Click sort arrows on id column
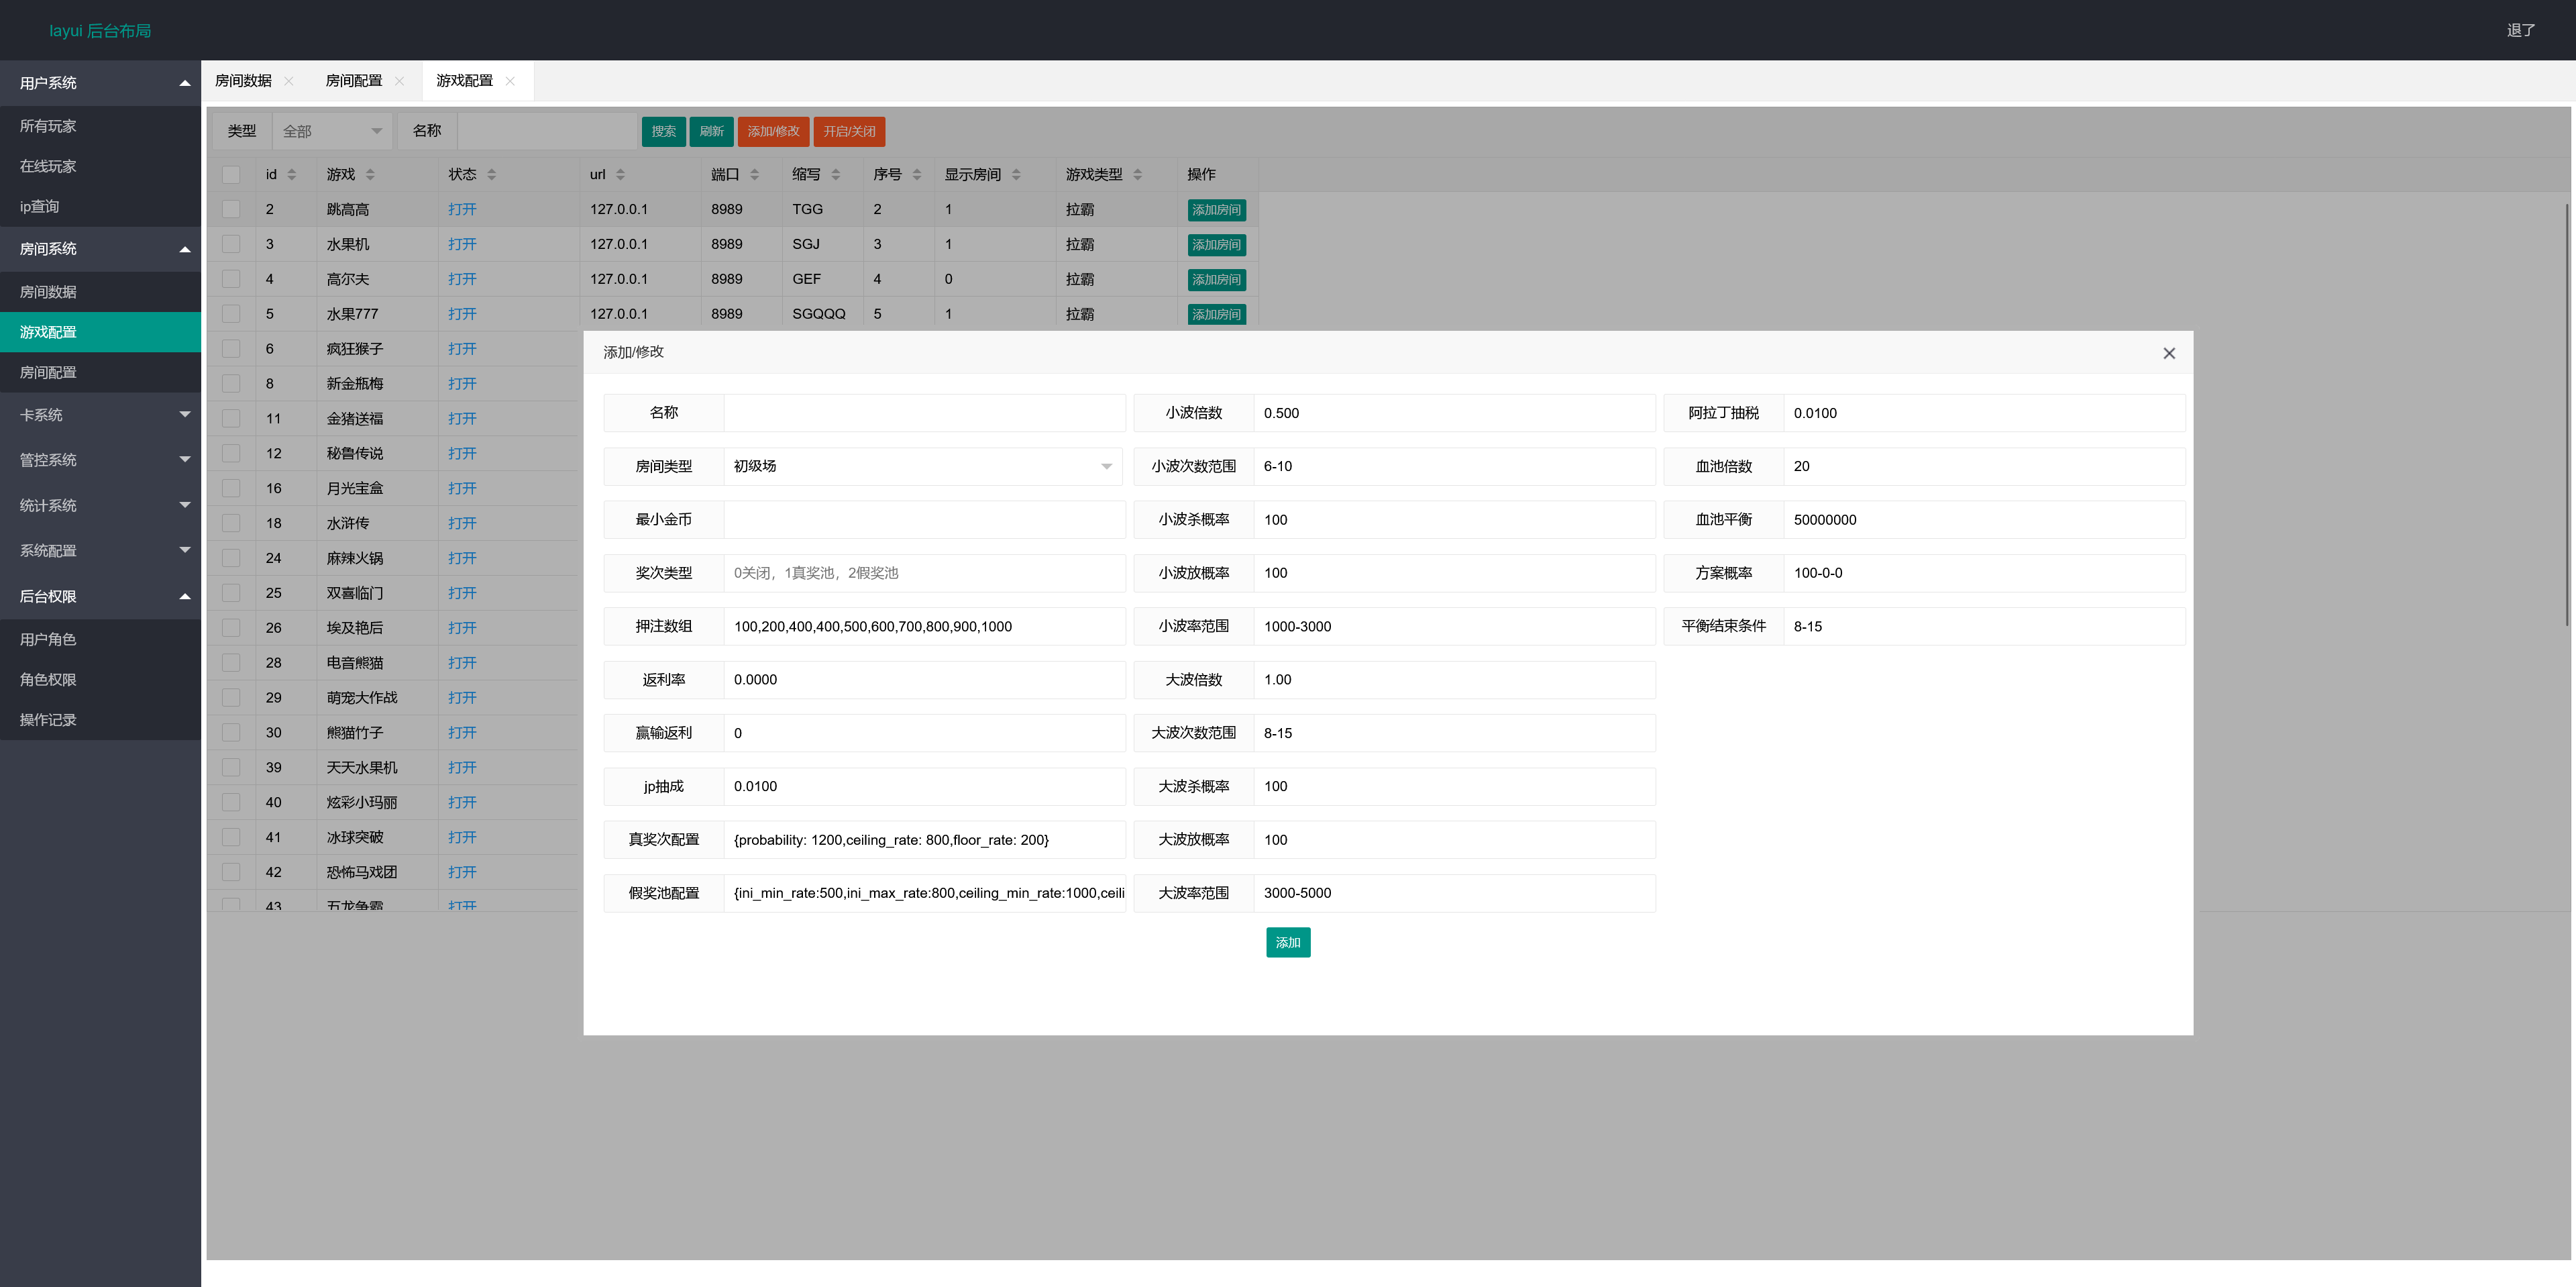This screenshot has width=2576, height=1287. [x=292, y=174]
